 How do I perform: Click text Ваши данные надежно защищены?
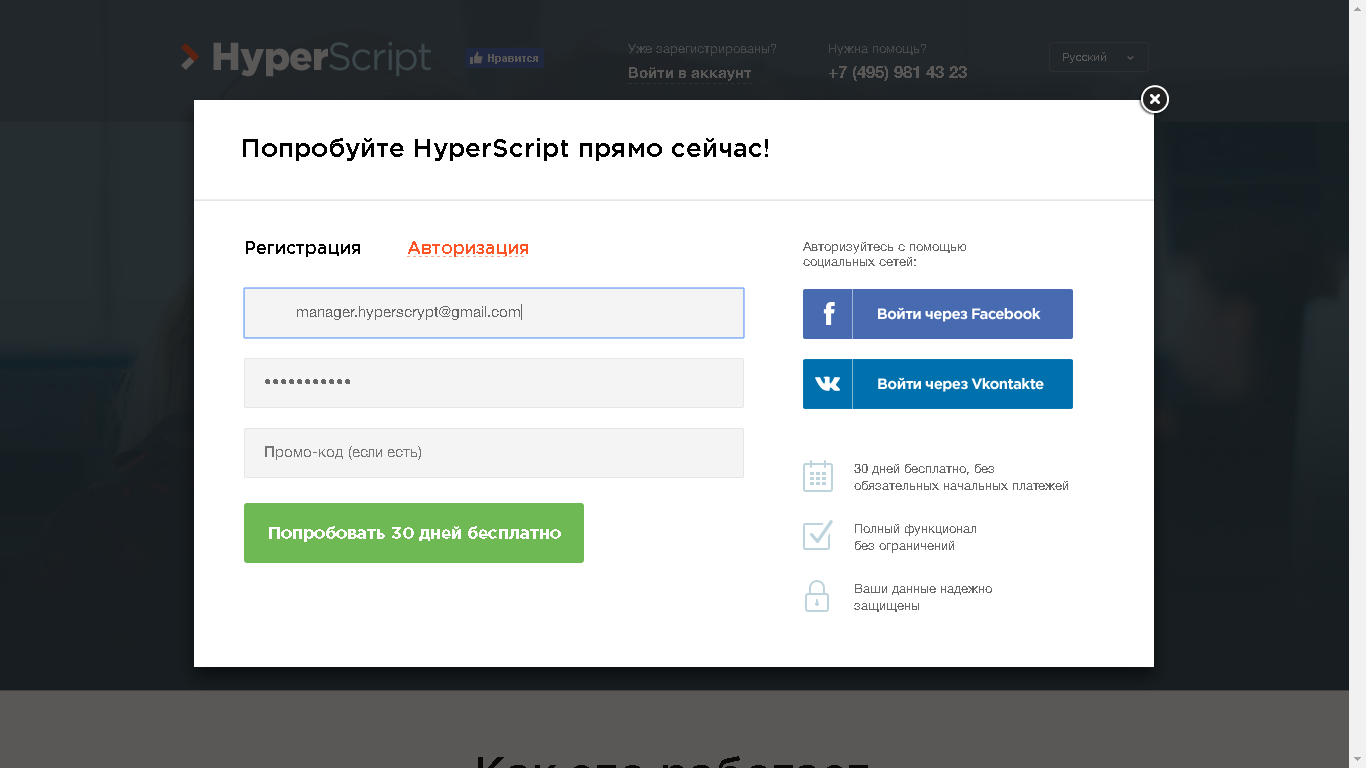click(923, 597)
